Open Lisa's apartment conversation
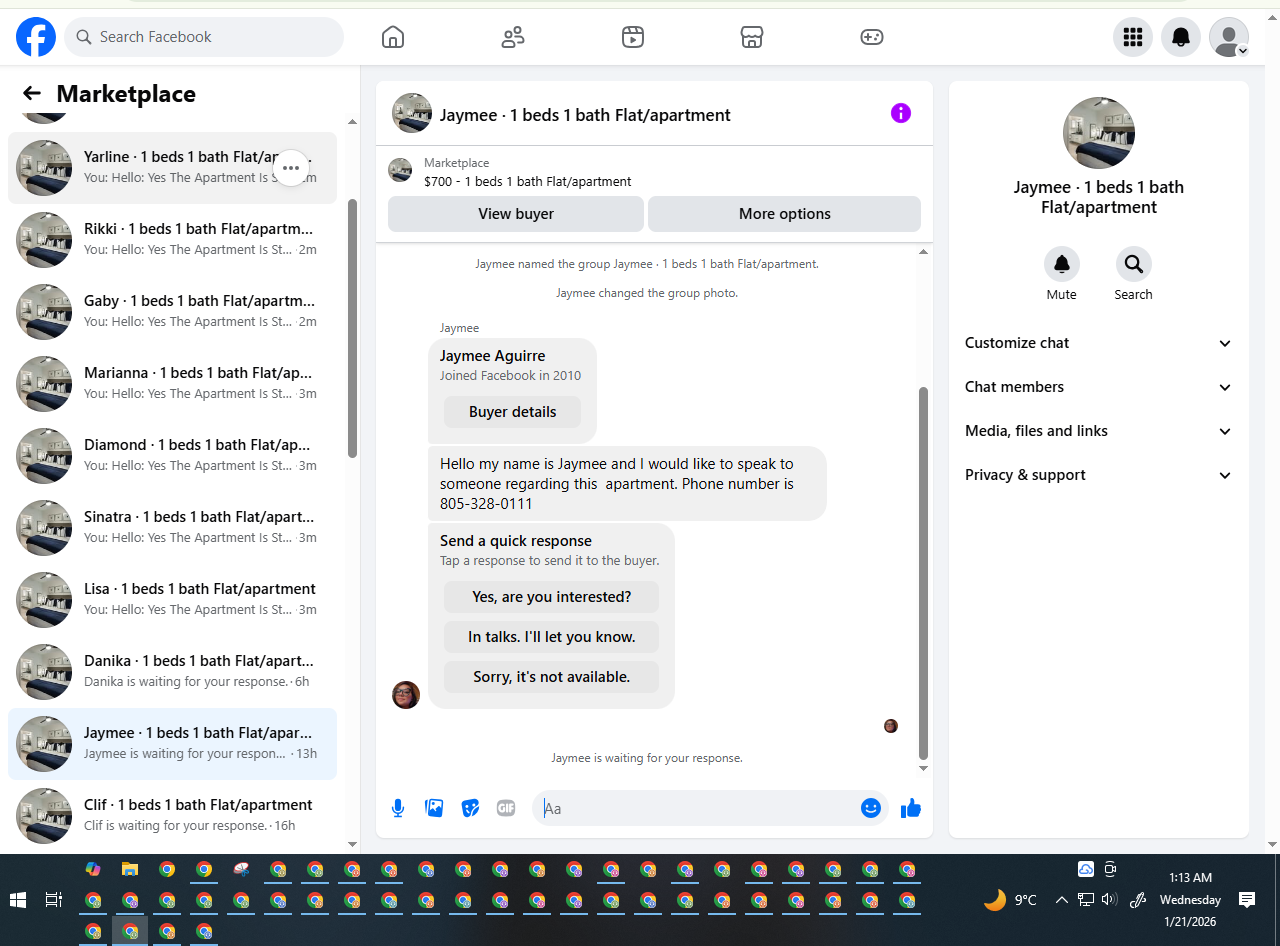The image size is (1280, 946). click(x=172, y=600)
